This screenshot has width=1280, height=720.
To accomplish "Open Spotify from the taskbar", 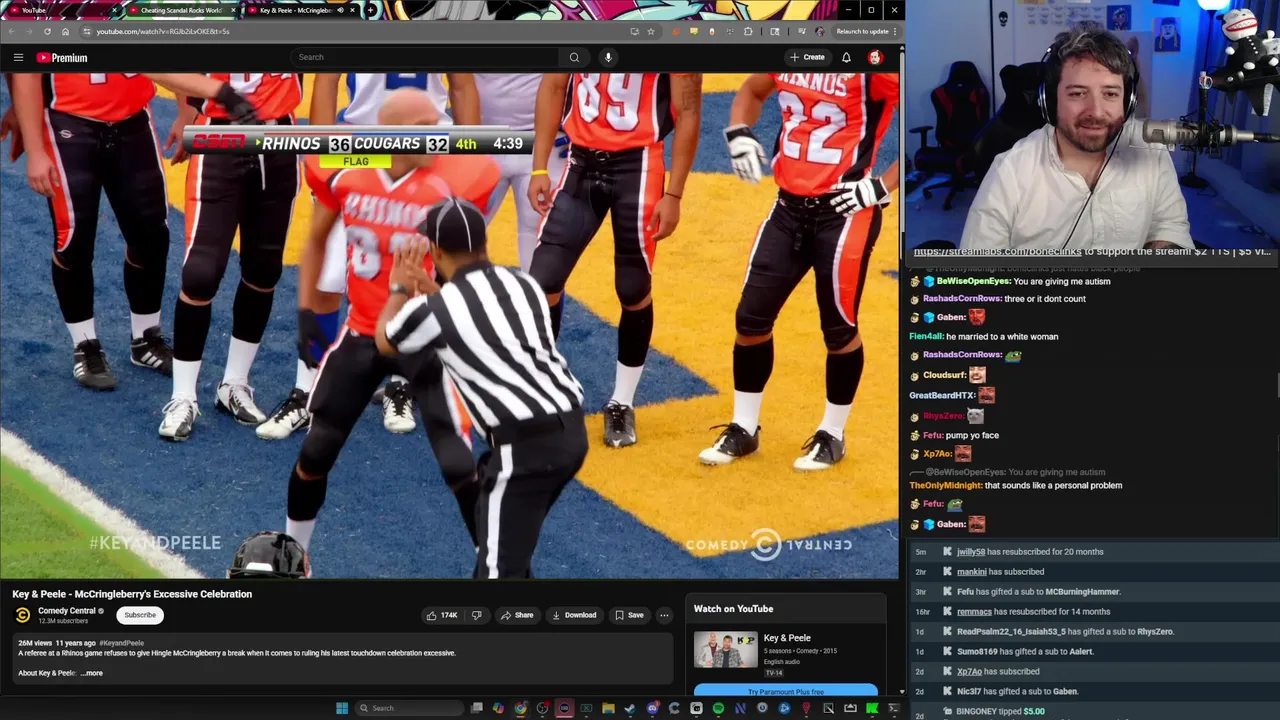I will coord(718,708).
